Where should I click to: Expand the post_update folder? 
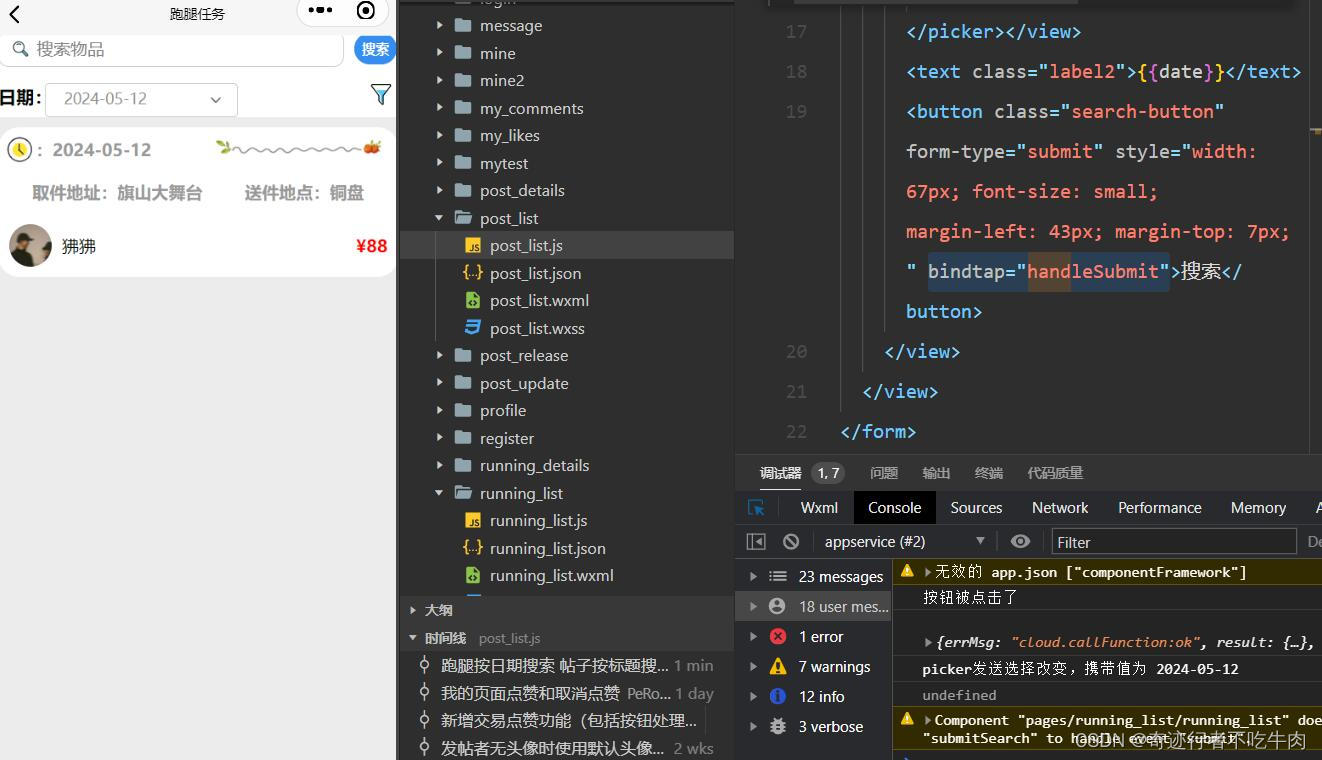pos(523,383)
